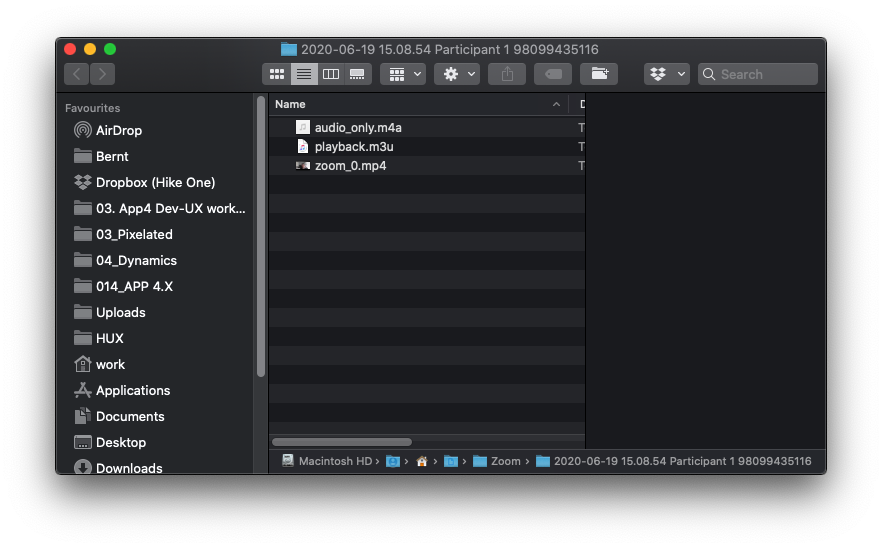Click the Favourites sidebar heading
Viewport: 882px width, 548px height.
92,108
